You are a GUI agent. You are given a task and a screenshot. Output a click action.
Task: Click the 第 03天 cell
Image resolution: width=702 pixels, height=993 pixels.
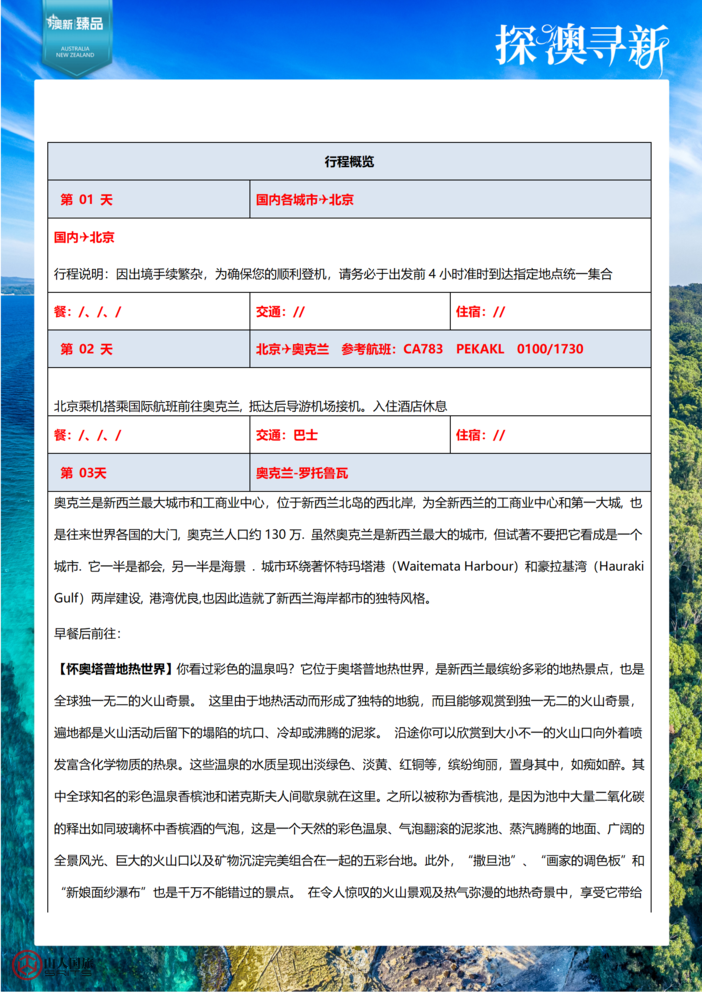[149, 473]
